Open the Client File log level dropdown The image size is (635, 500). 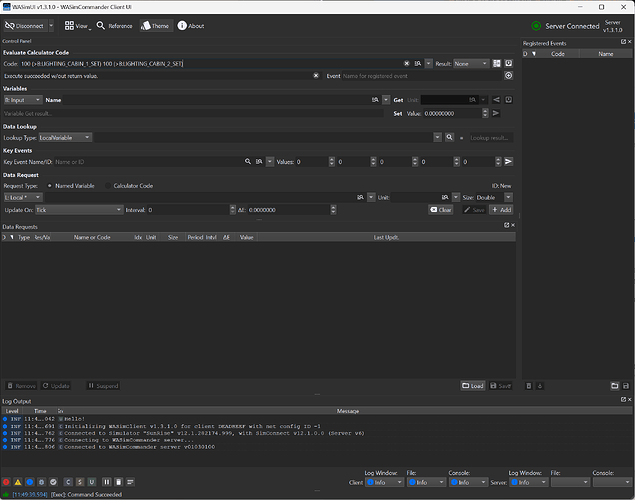(426, 482)
